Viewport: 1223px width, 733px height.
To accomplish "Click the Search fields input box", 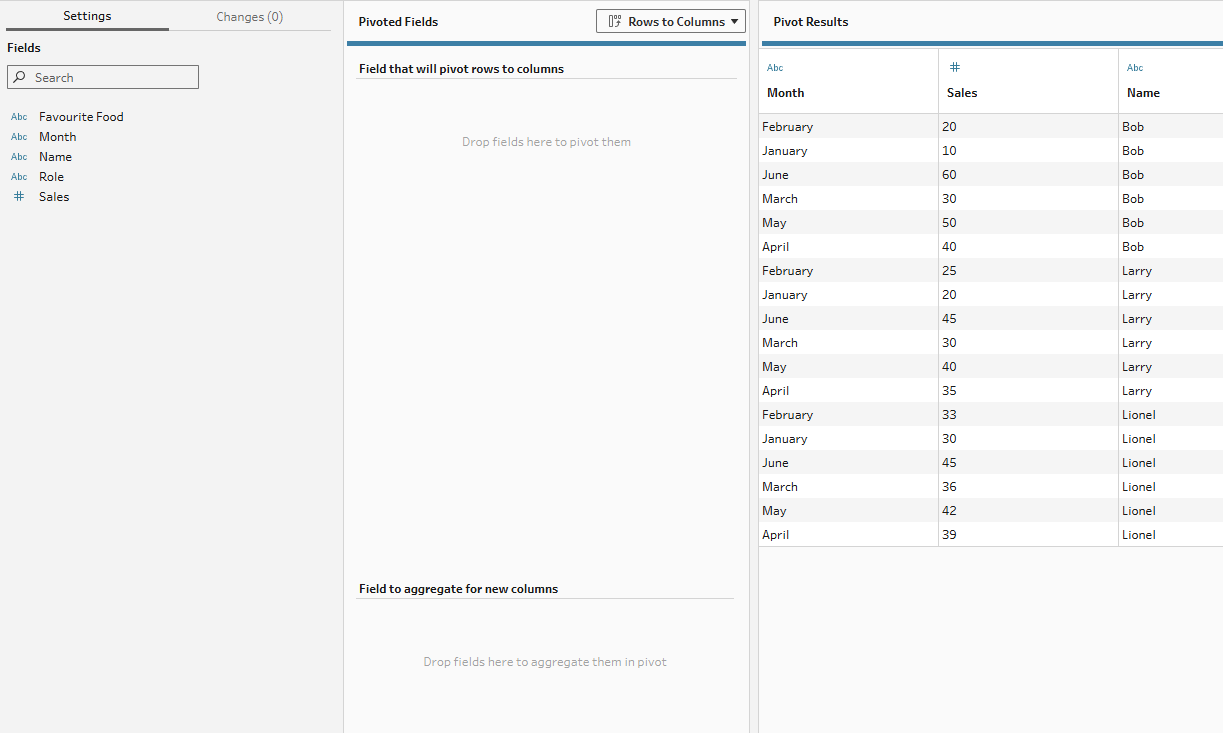I will point(103,77).
